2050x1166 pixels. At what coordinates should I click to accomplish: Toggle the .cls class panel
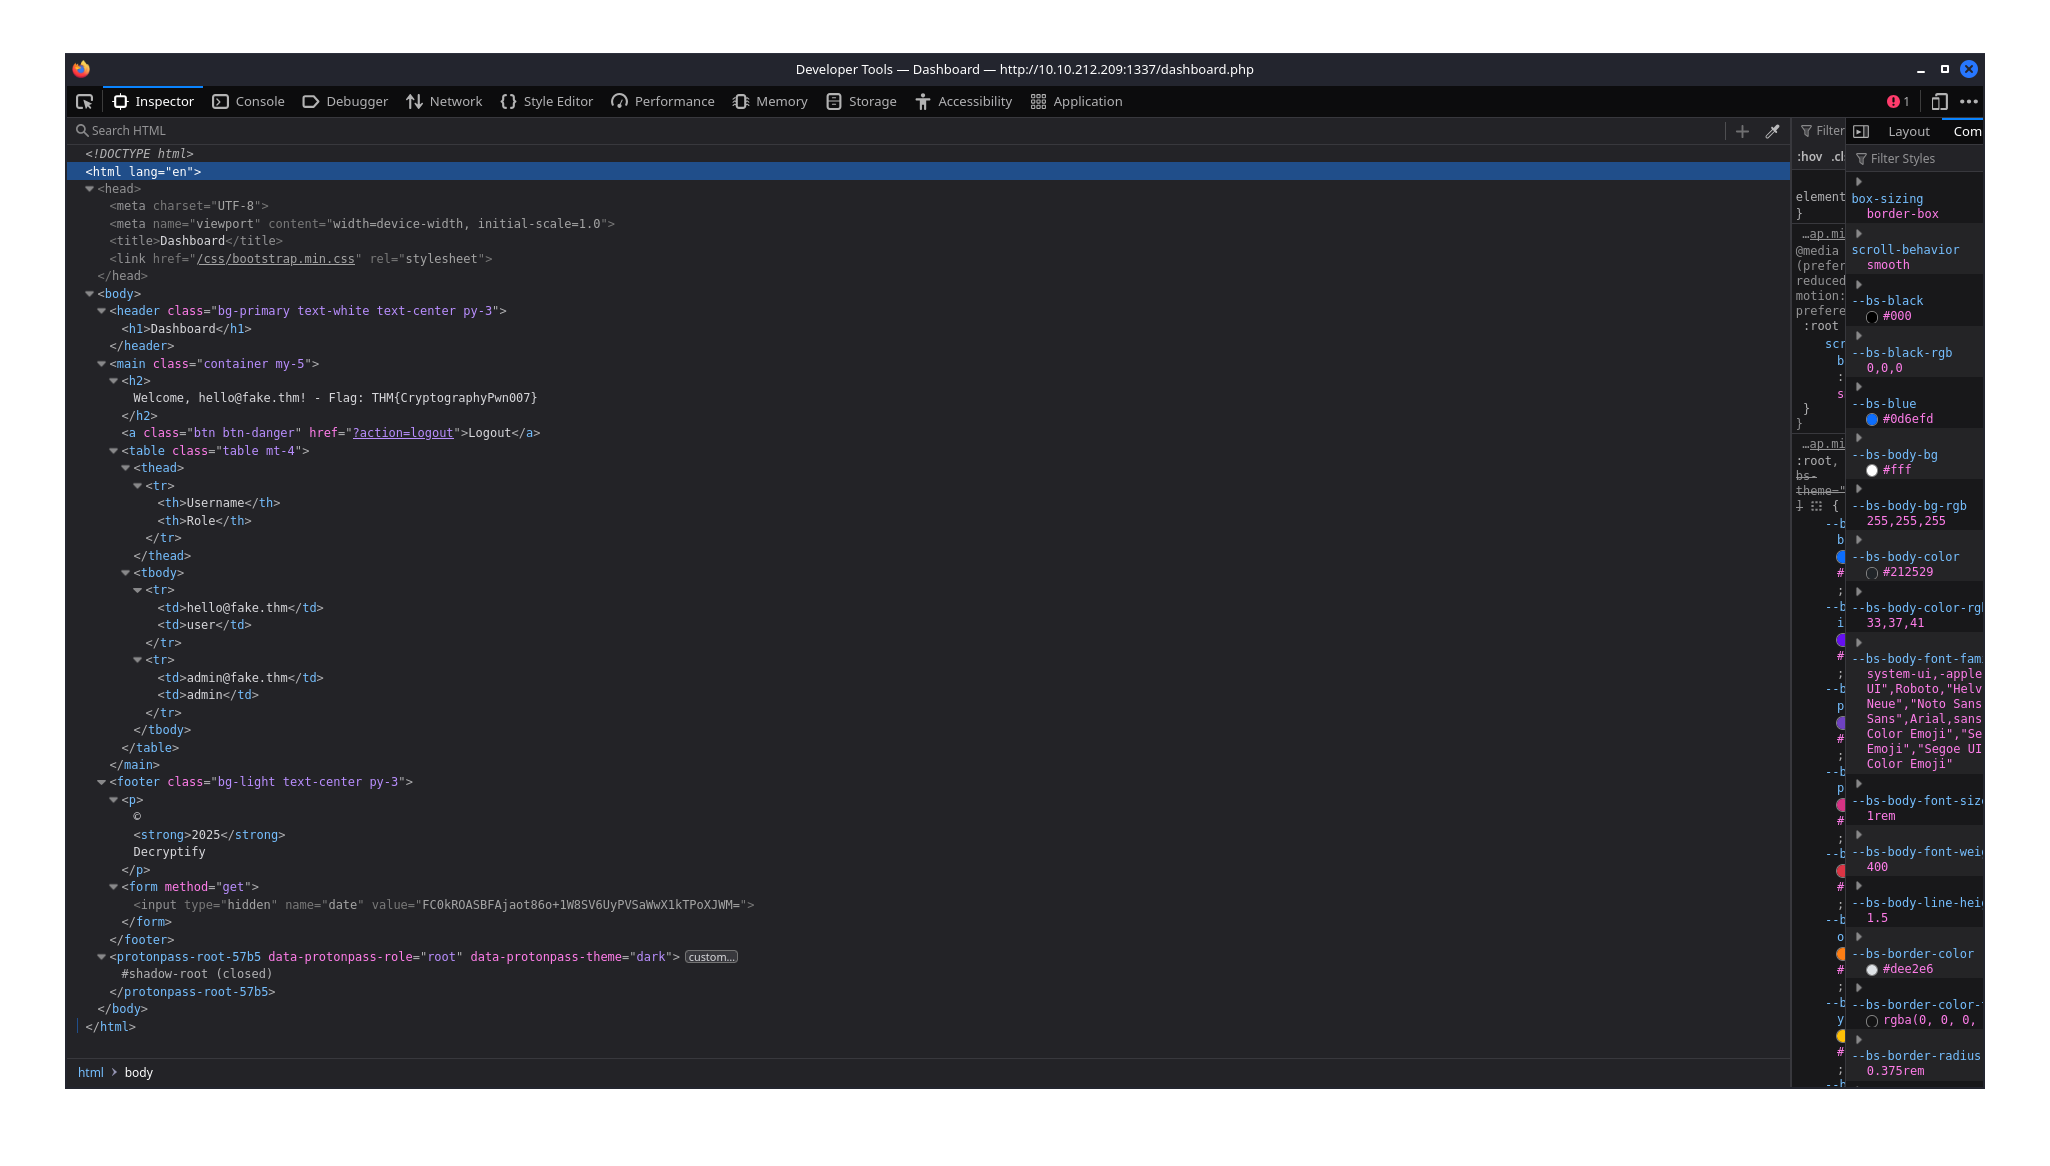click(1838, 157)
